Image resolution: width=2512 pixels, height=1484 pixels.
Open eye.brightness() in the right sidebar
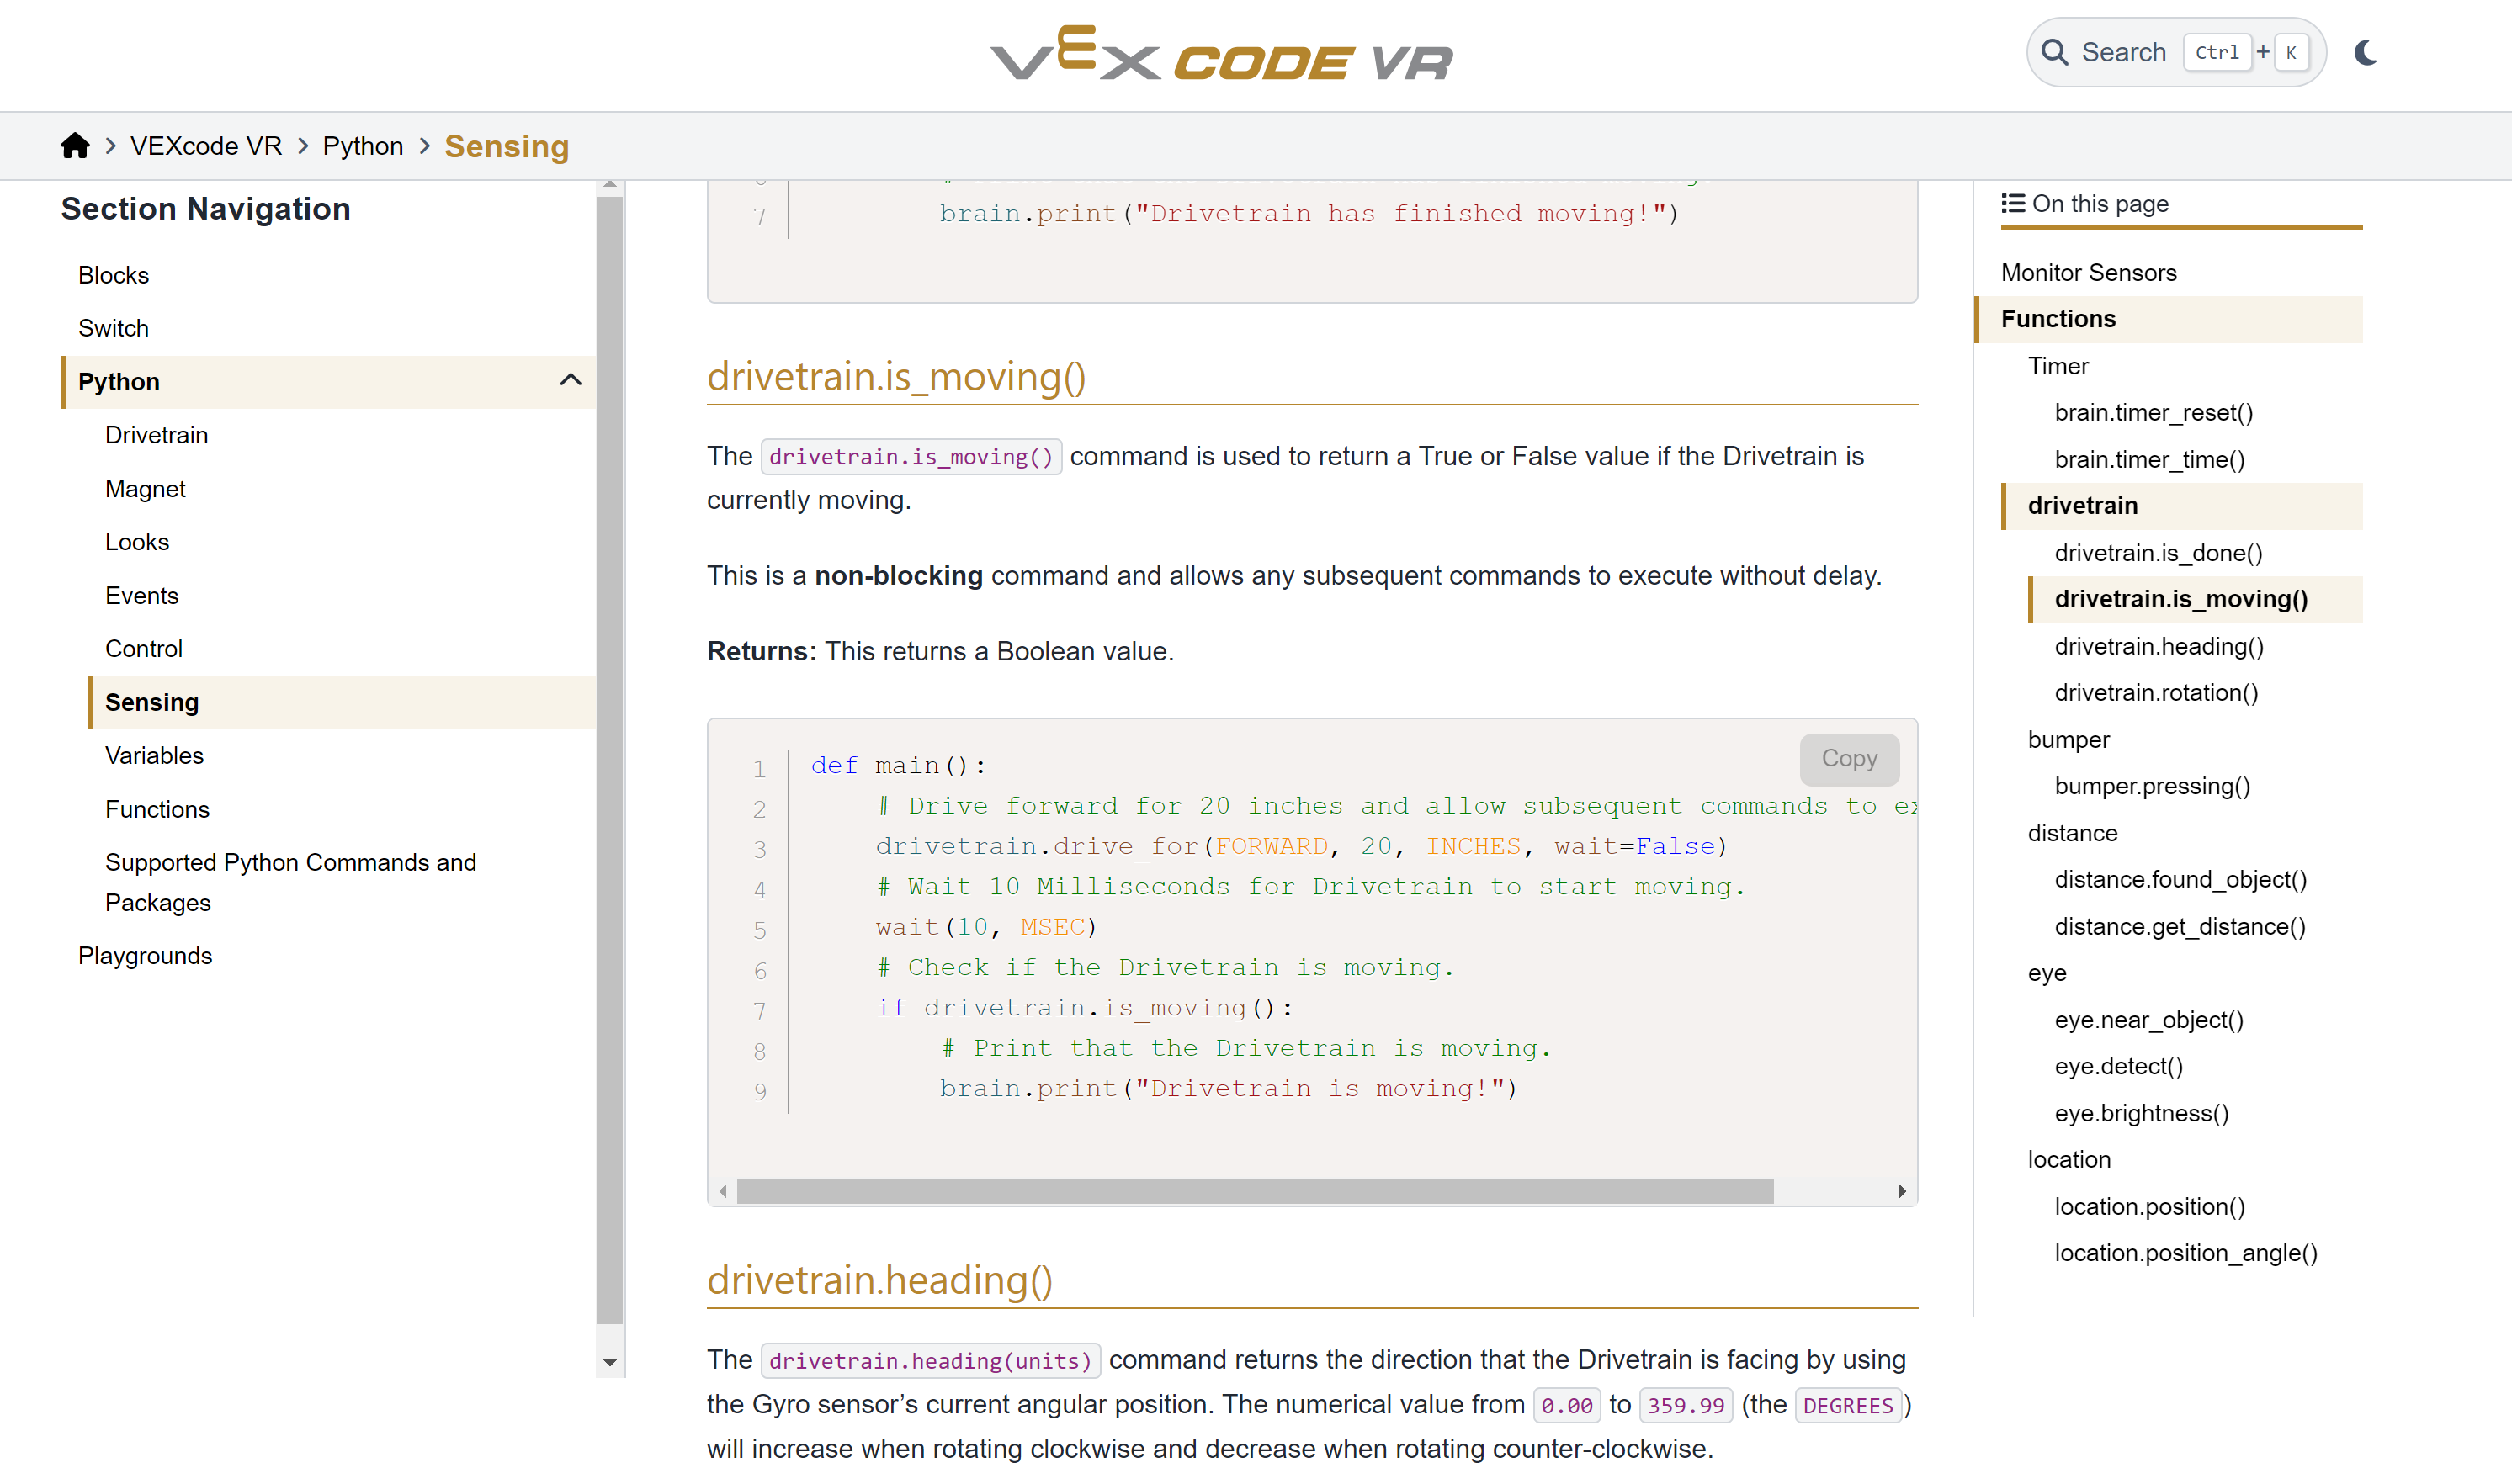point(2141,1112)
